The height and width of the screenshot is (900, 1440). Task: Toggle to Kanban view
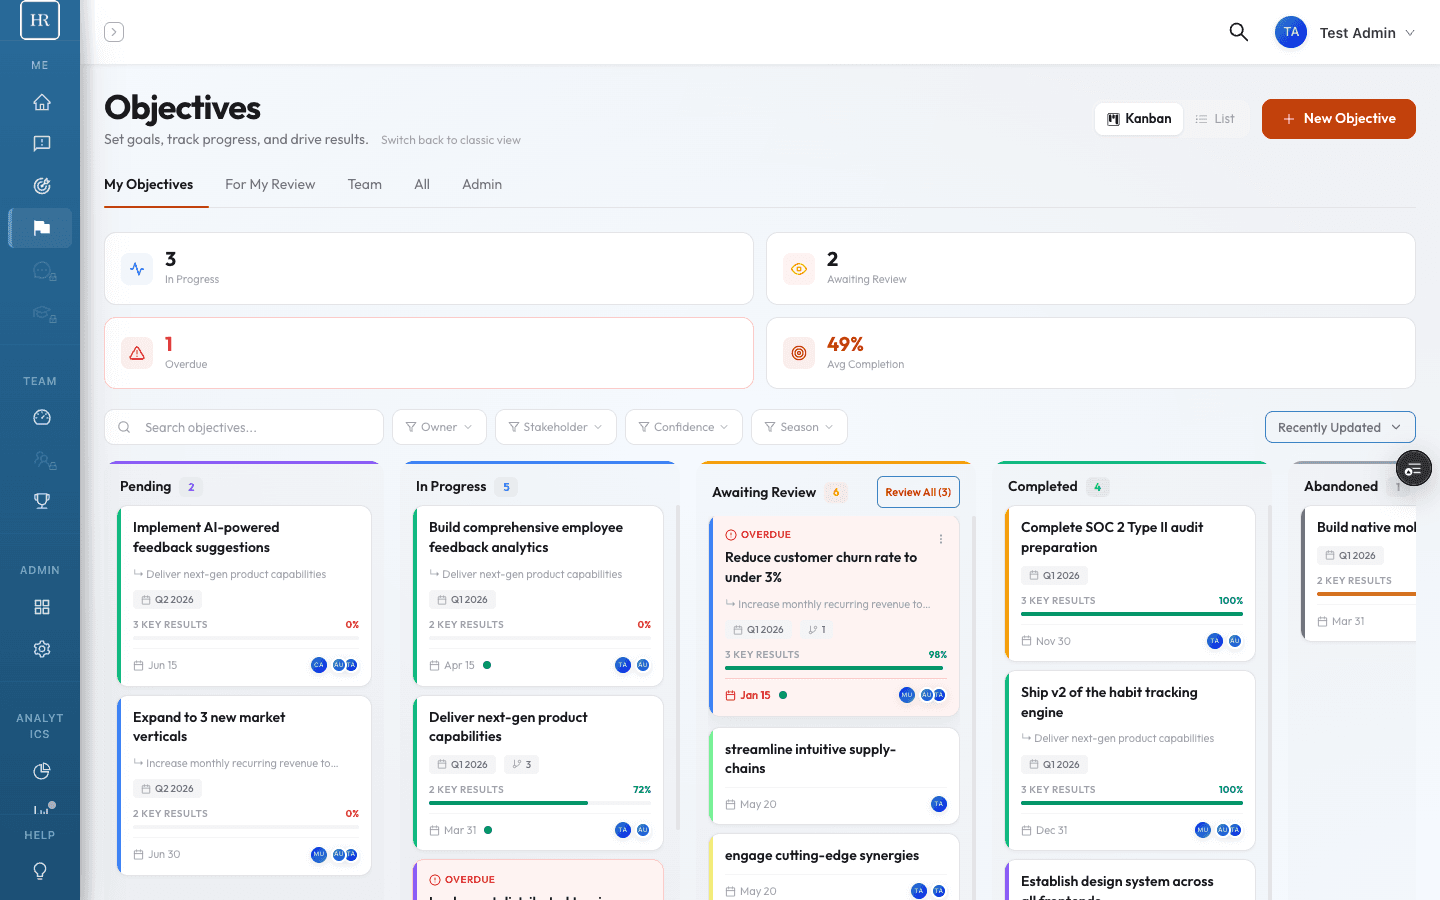(1138, 118)
